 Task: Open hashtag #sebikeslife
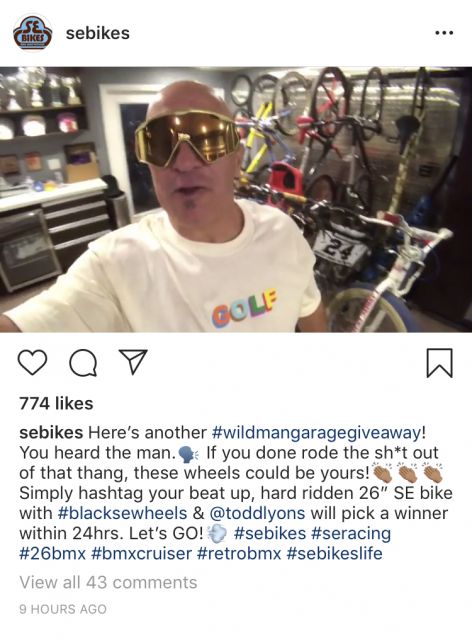click(x=335, y=553)
